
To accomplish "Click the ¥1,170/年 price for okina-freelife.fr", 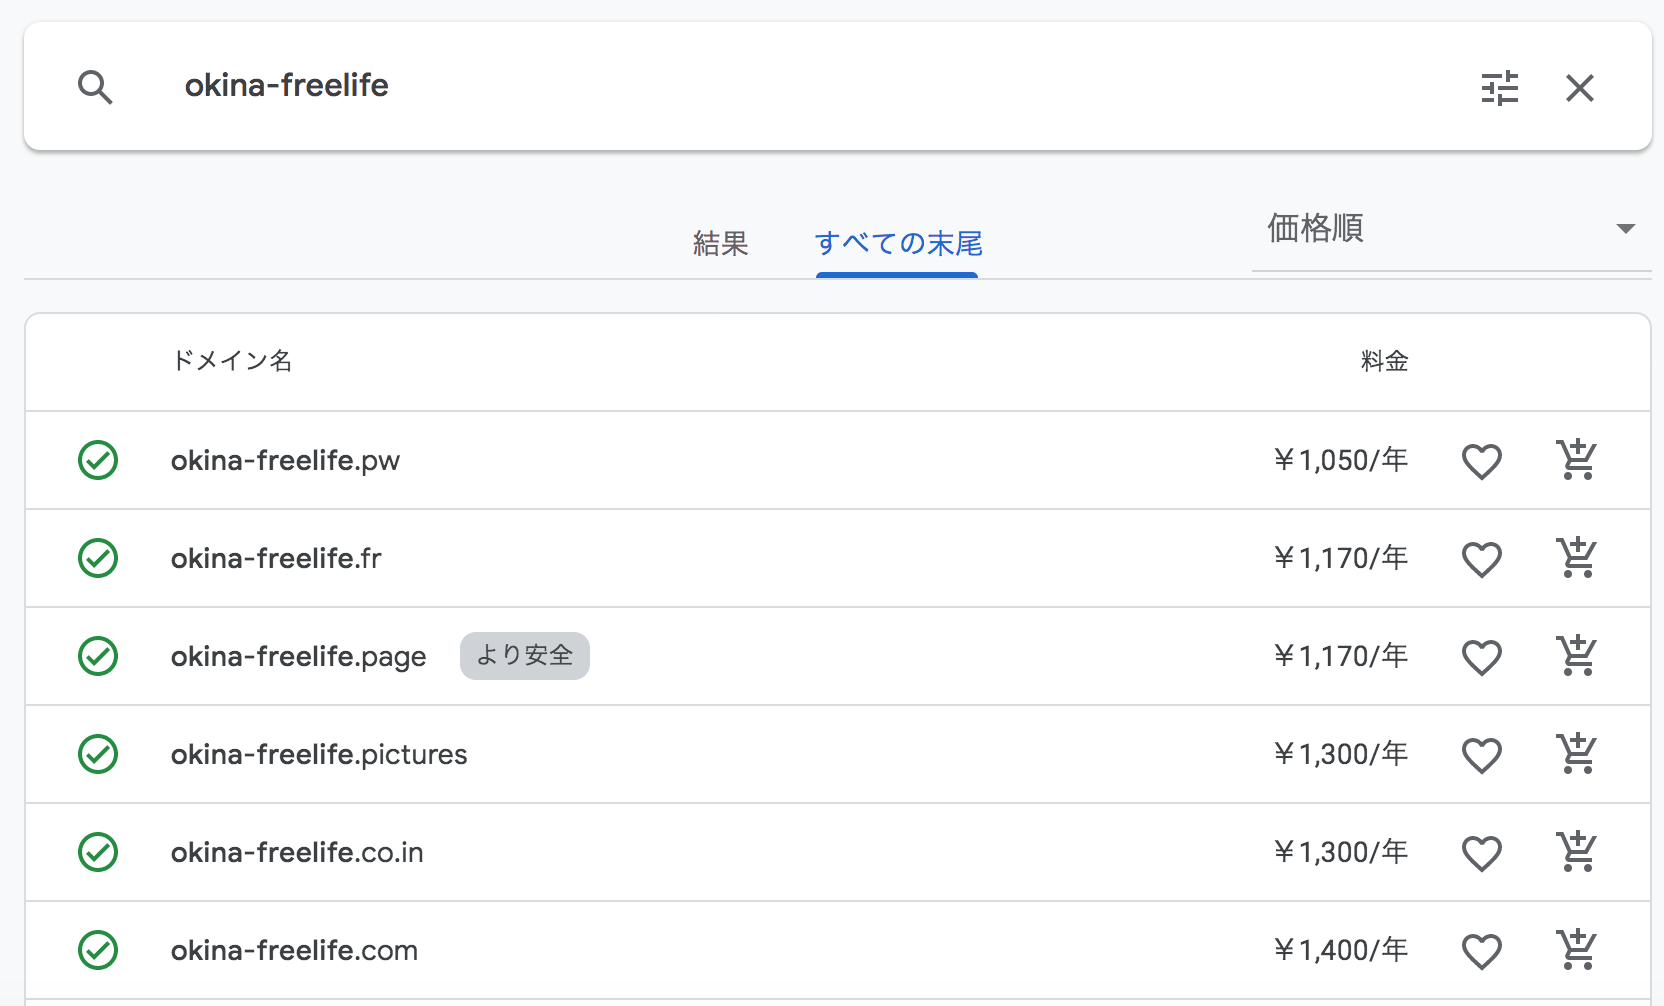I will coord(1341,558).
